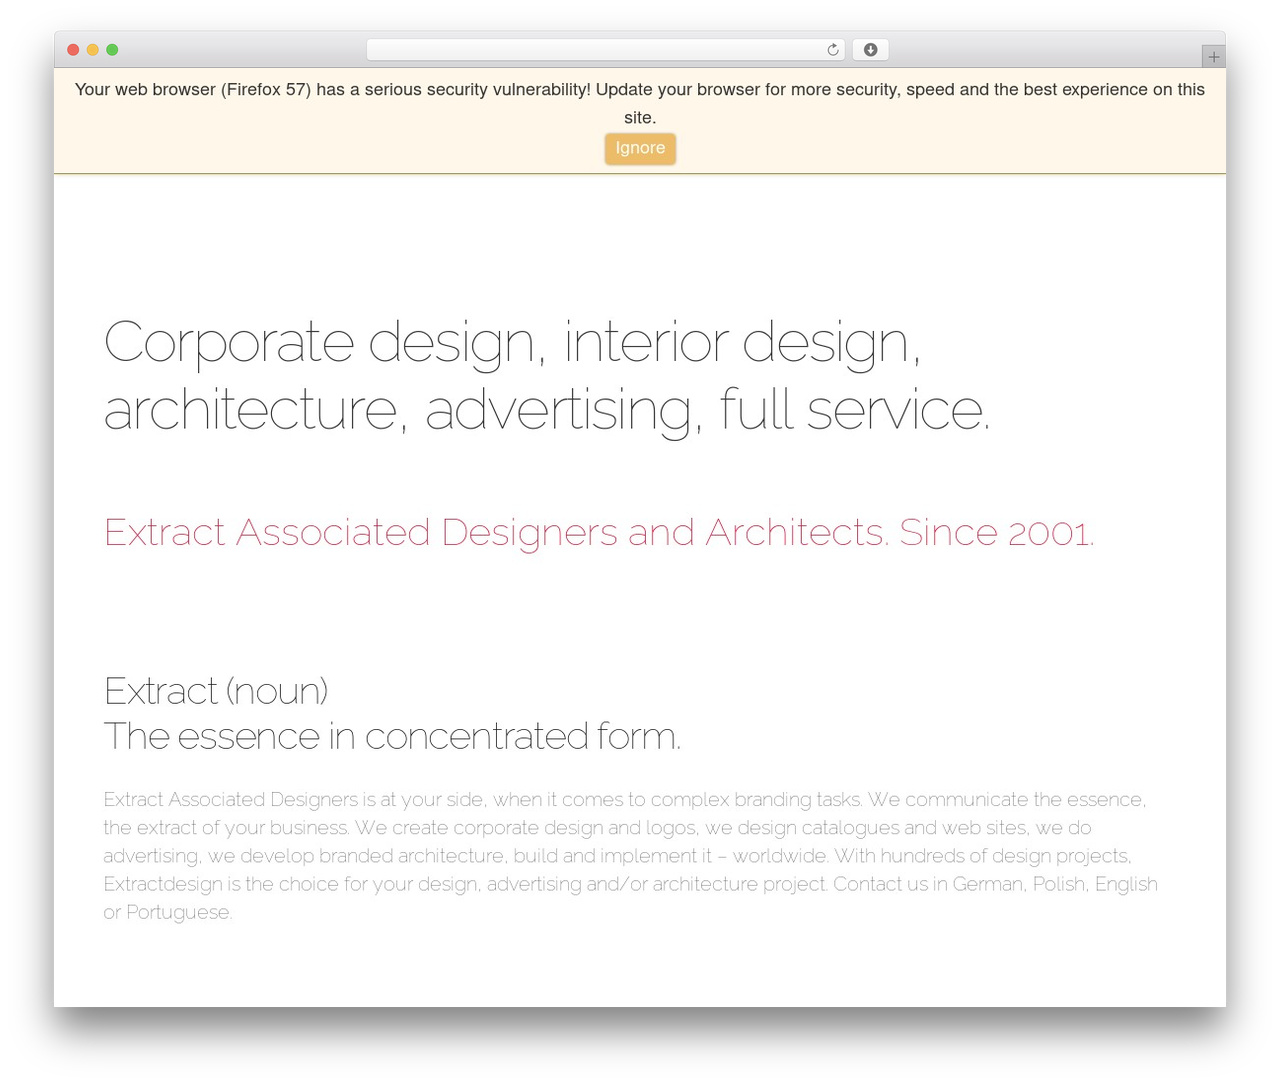Viewport: 1280px width, 1084px height.
Task: Click the browser security vulnerability warning text
Action: pos(640,103)
